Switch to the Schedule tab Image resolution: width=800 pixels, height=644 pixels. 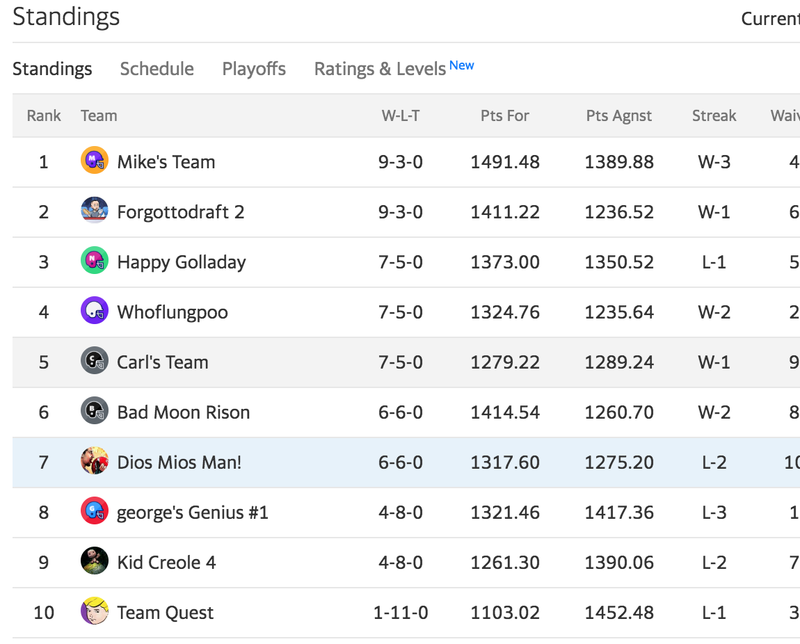tap(157, 69)
